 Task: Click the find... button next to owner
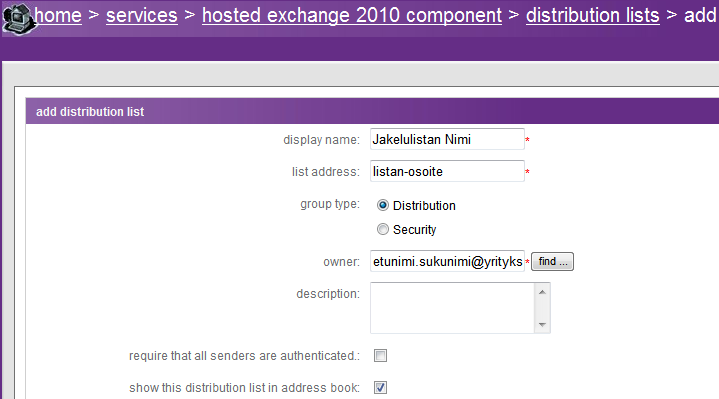(x=552, y=261)
